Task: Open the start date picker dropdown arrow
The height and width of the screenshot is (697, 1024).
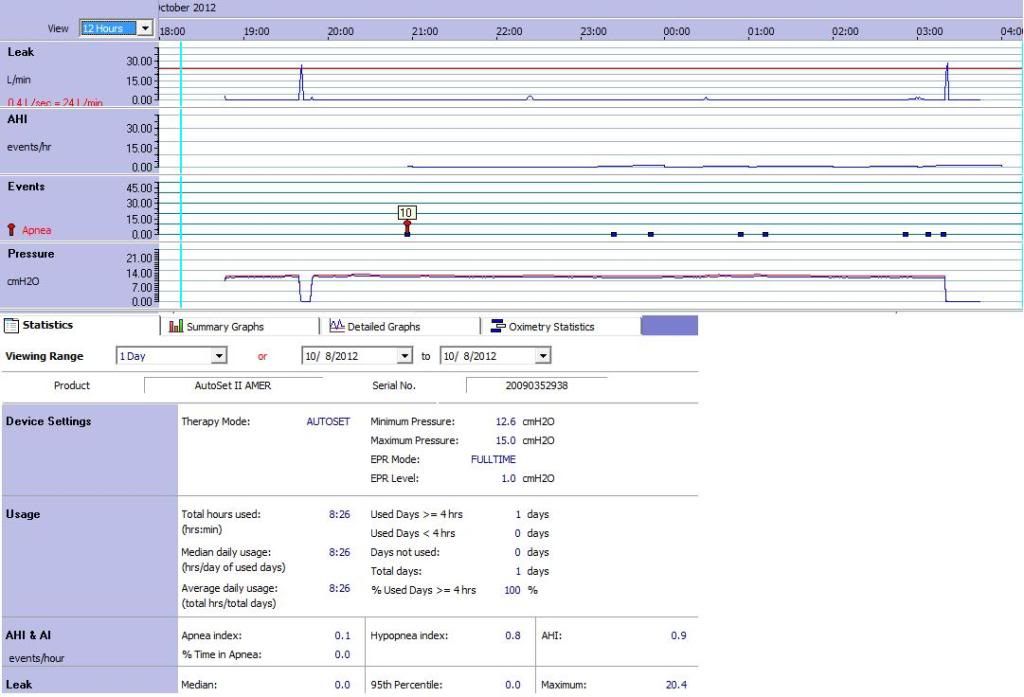Action: coord(404,355)
